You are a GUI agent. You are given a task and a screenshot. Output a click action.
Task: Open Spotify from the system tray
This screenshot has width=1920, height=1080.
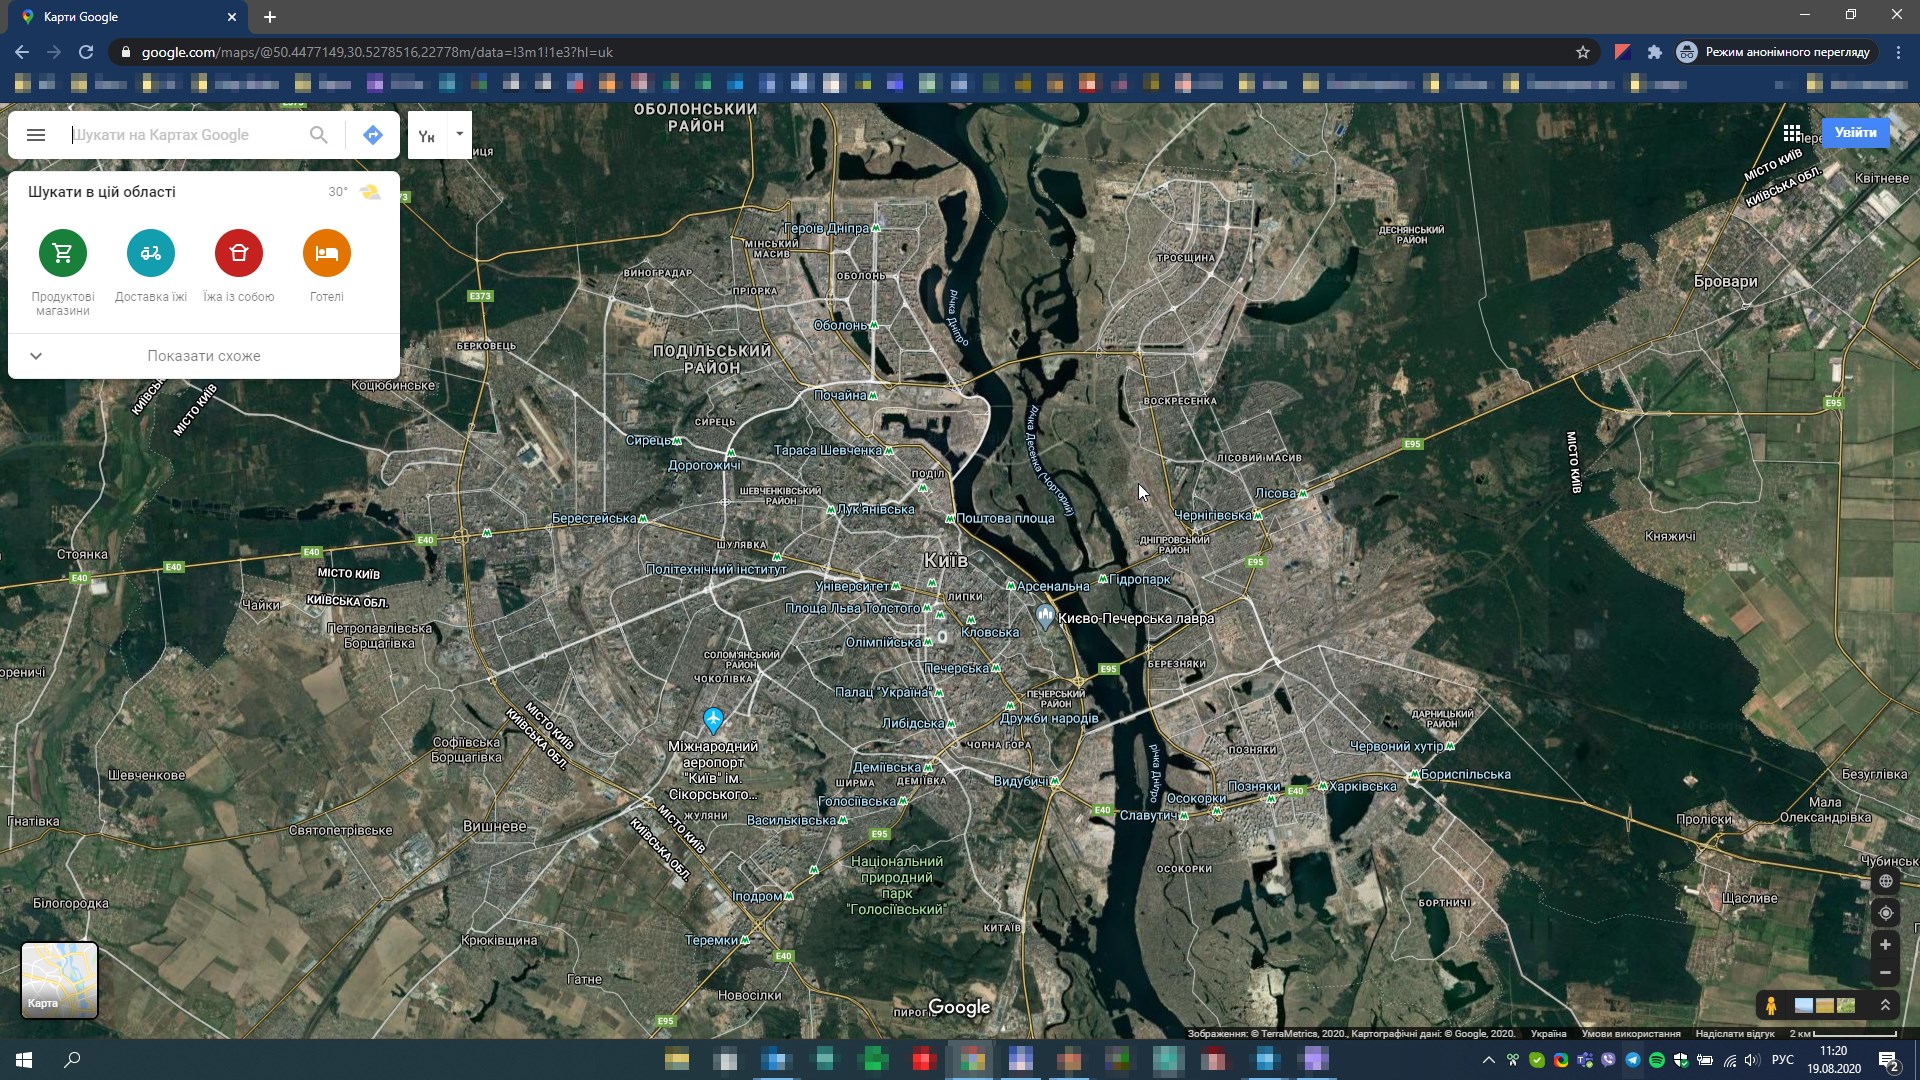(1657, 1060)
